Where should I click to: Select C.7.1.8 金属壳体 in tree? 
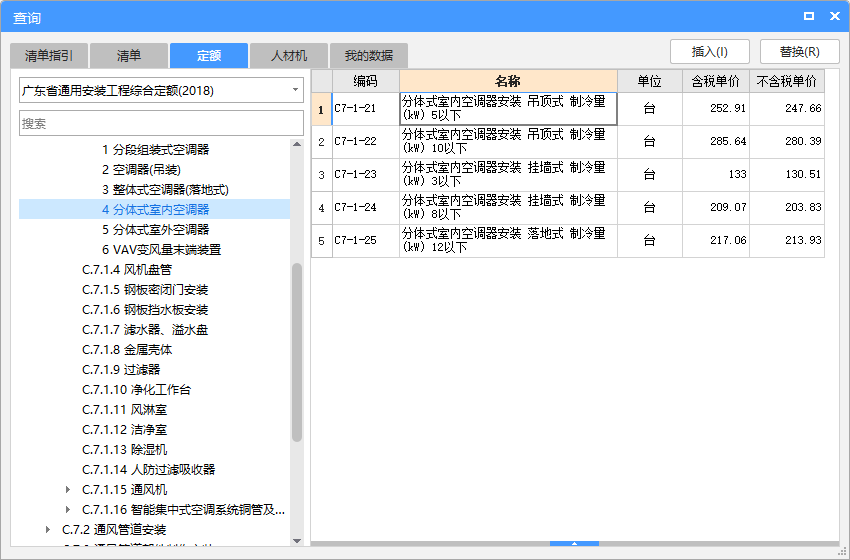tap(127, 350)
